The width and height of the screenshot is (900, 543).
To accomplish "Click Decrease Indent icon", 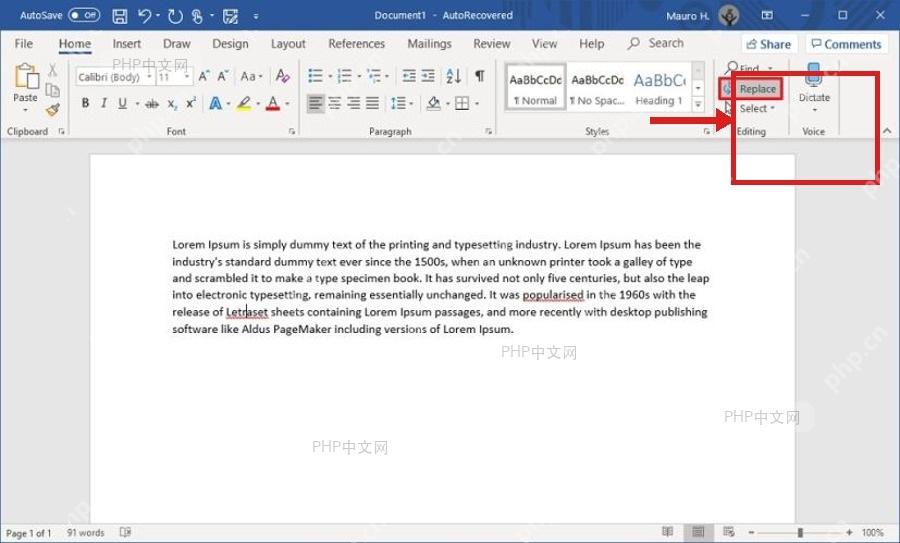I will point(409,76).
